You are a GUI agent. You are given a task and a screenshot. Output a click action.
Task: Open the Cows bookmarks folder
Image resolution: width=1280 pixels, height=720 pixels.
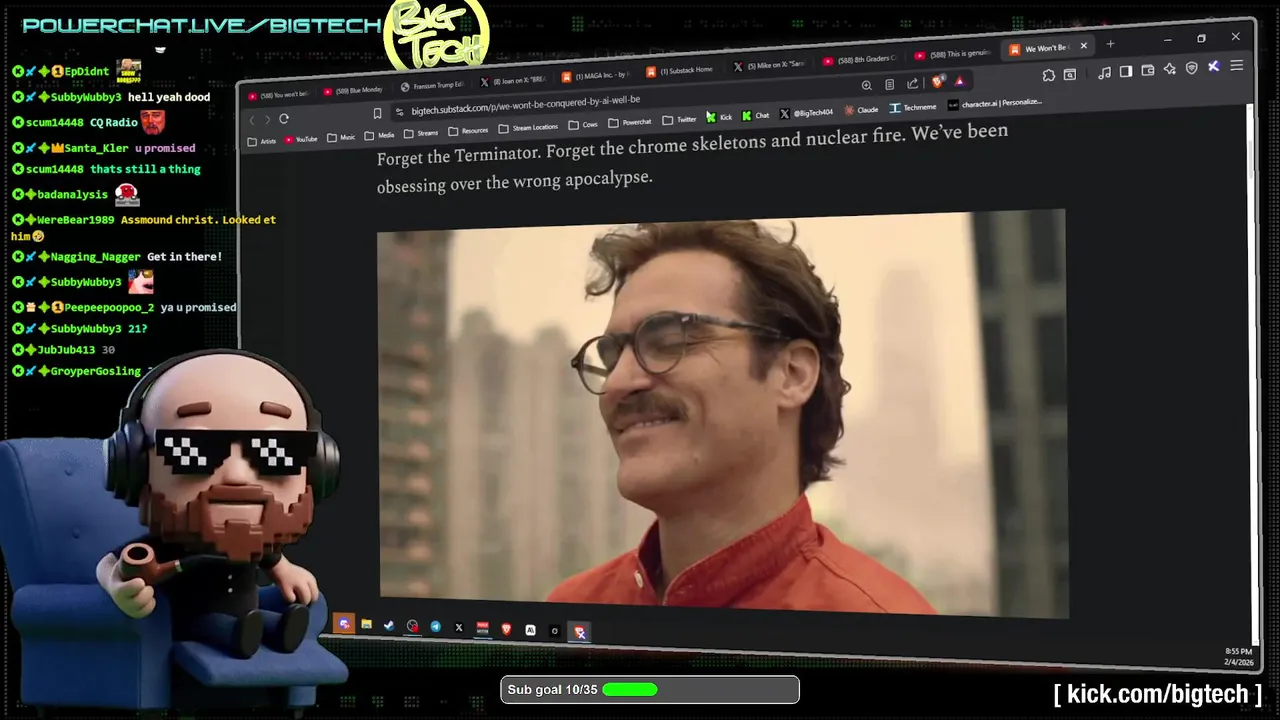click(584, 125)
